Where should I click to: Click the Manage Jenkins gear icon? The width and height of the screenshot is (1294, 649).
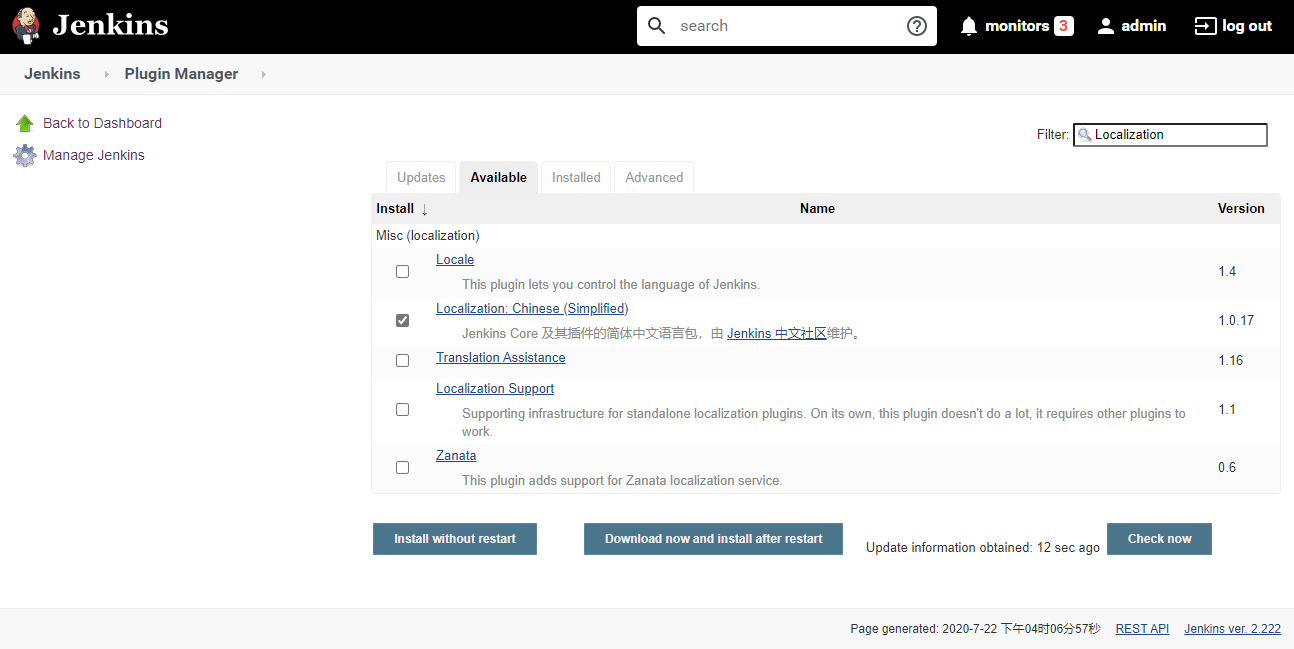[x=25, y=155]
